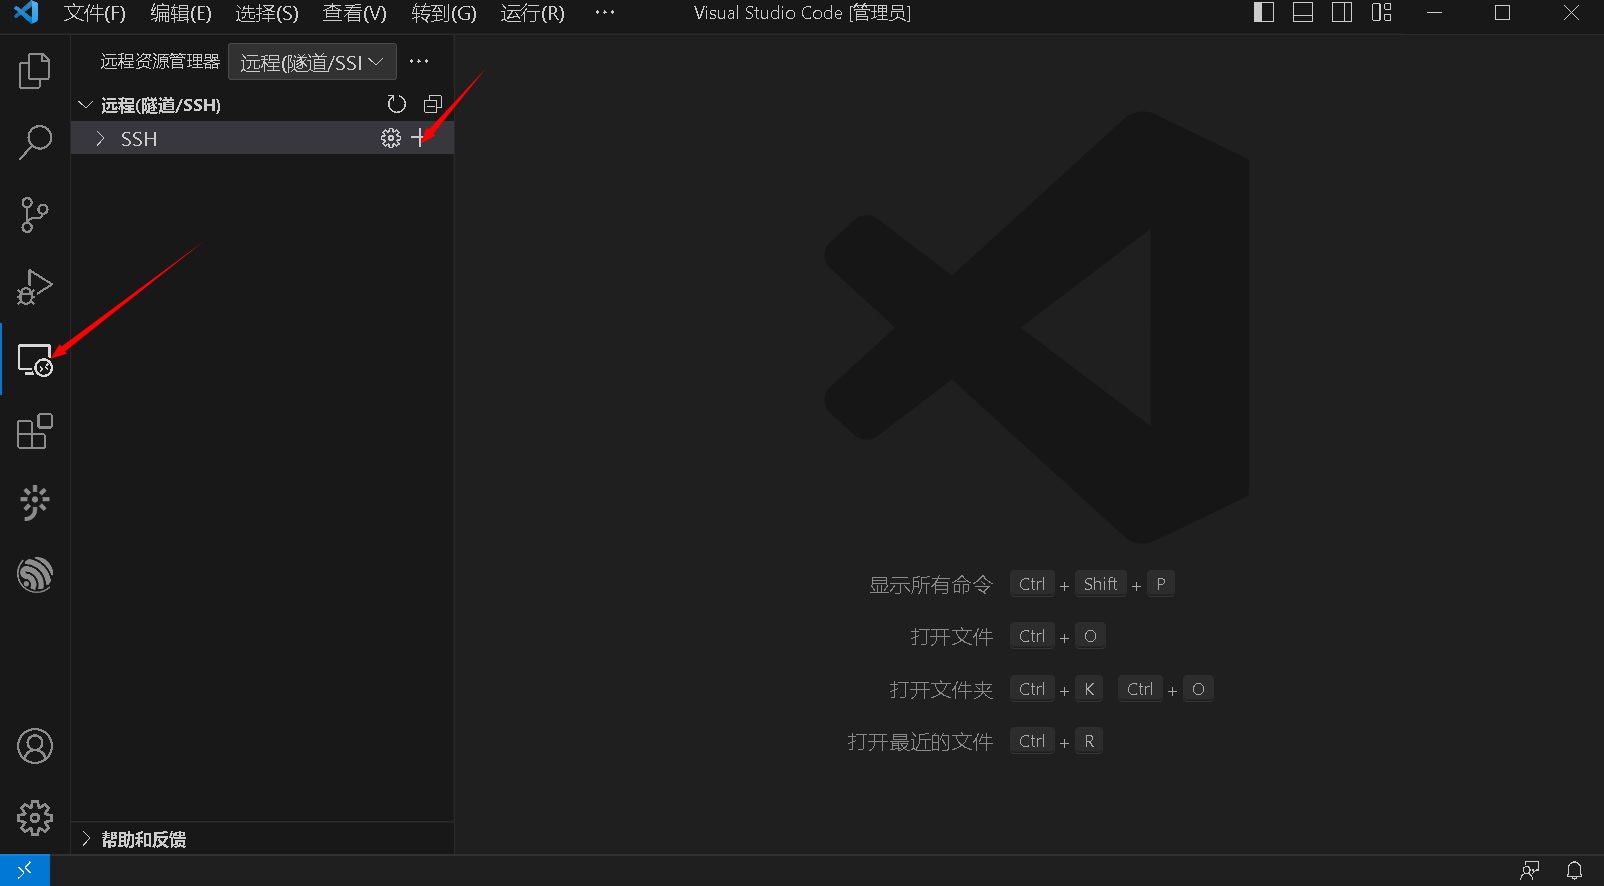Open the remote type dropdown 远程(隧道/SSH)
The height and width of the screenshot is (886, 1604).
(x=312, y=62)
